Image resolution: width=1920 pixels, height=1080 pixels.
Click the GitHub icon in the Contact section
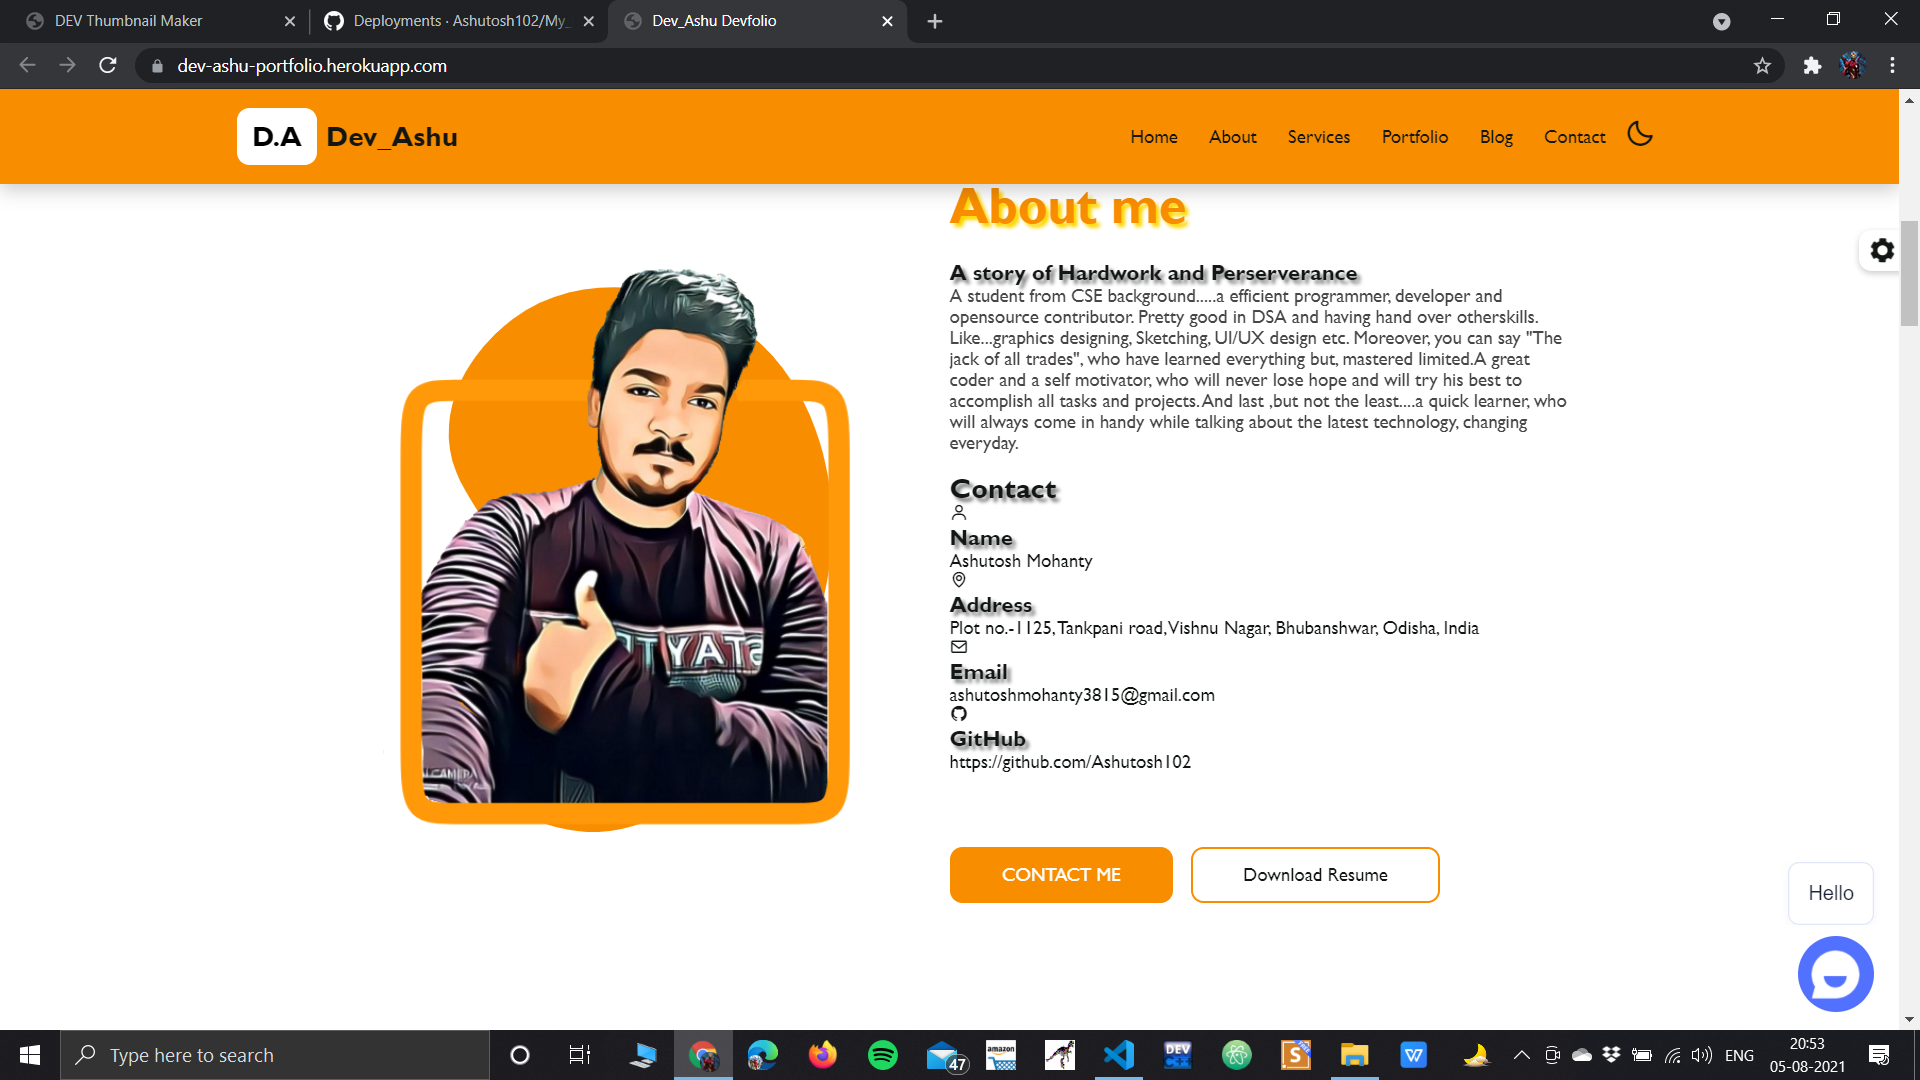coord(959,714)
